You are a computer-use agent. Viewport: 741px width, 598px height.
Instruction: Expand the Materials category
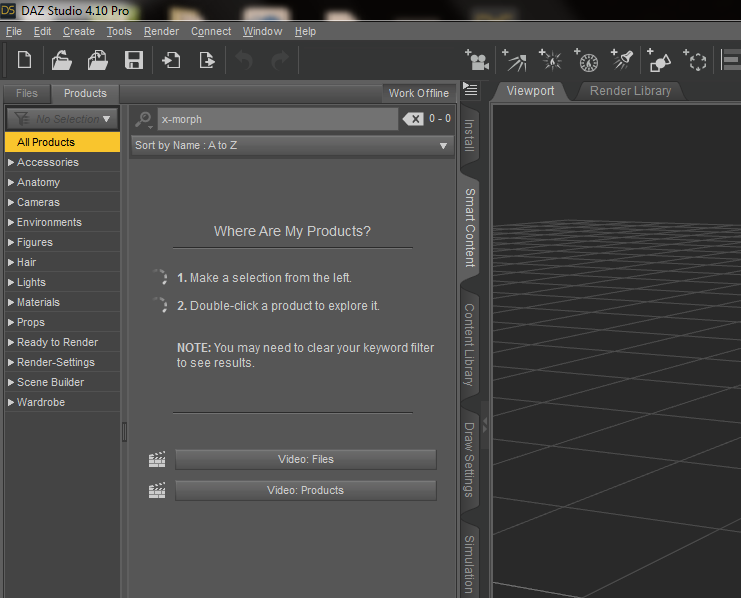tap(11, 302)
